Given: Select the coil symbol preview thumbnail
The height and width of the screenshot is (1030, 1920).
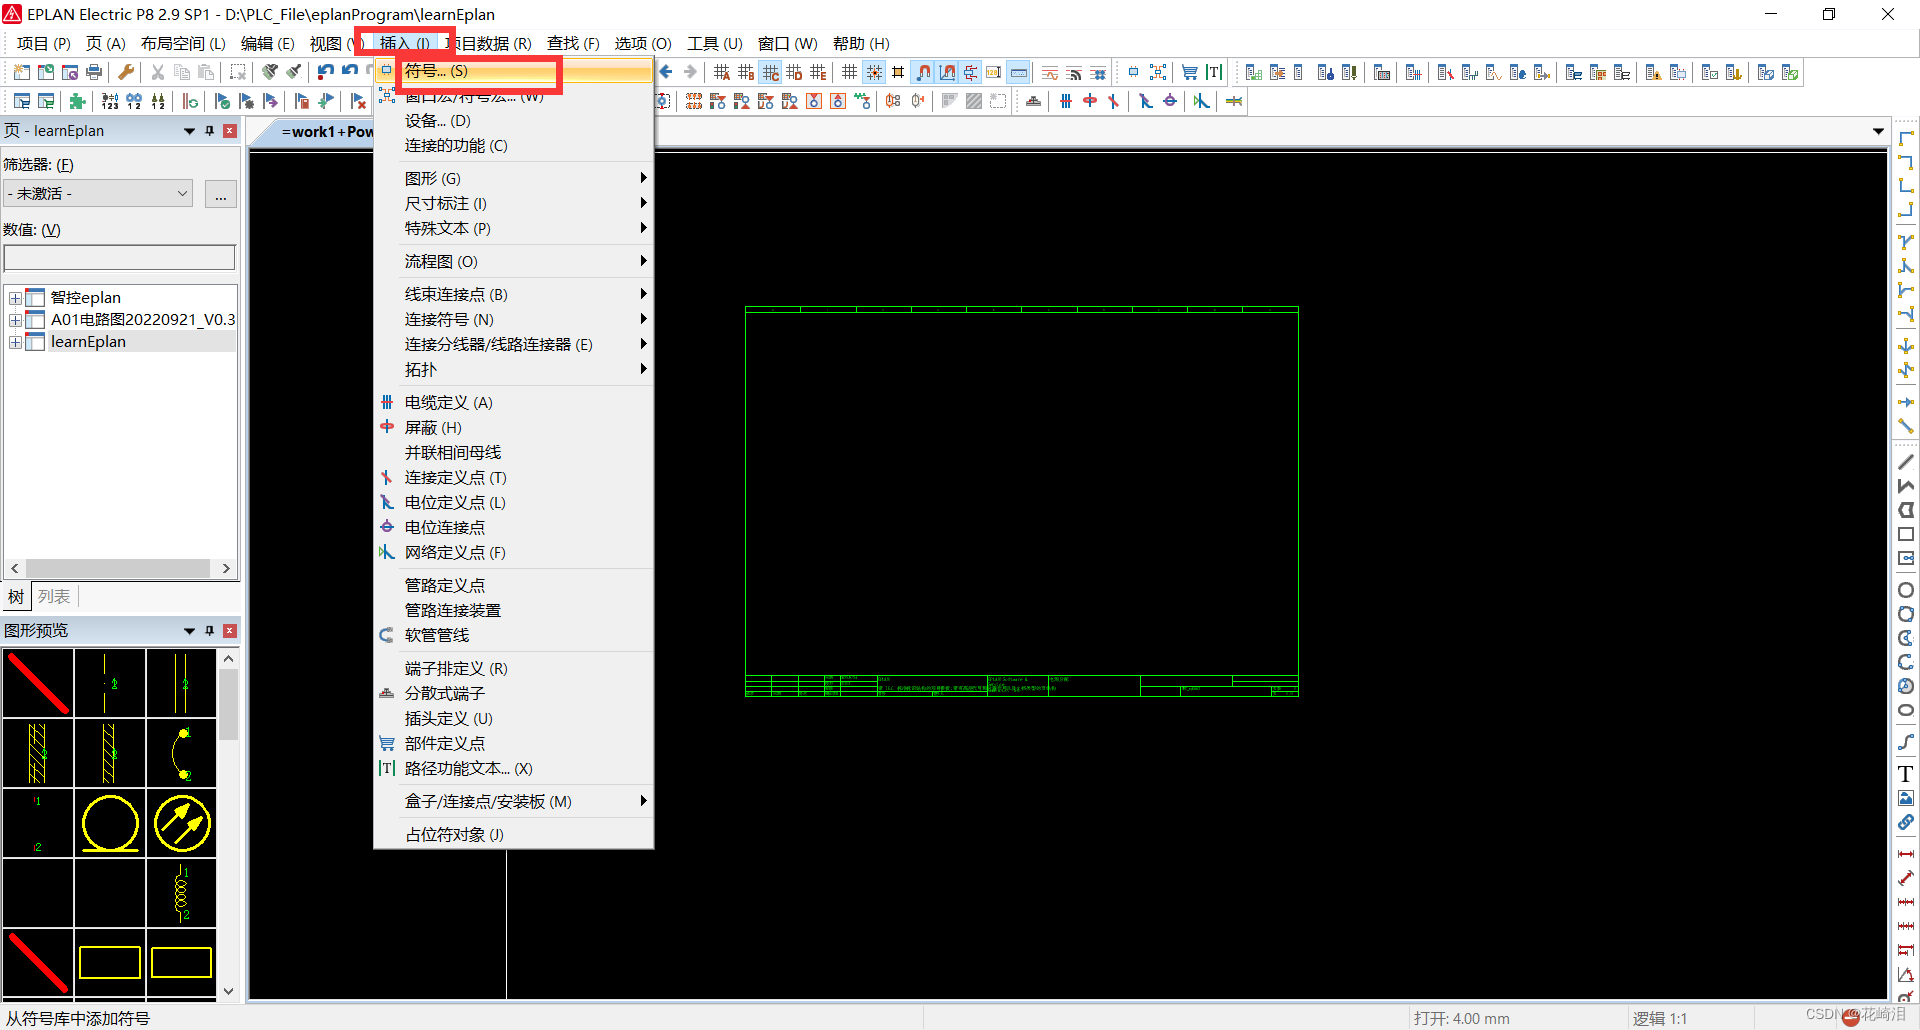Looking at the screenshot, I should 181,893.
